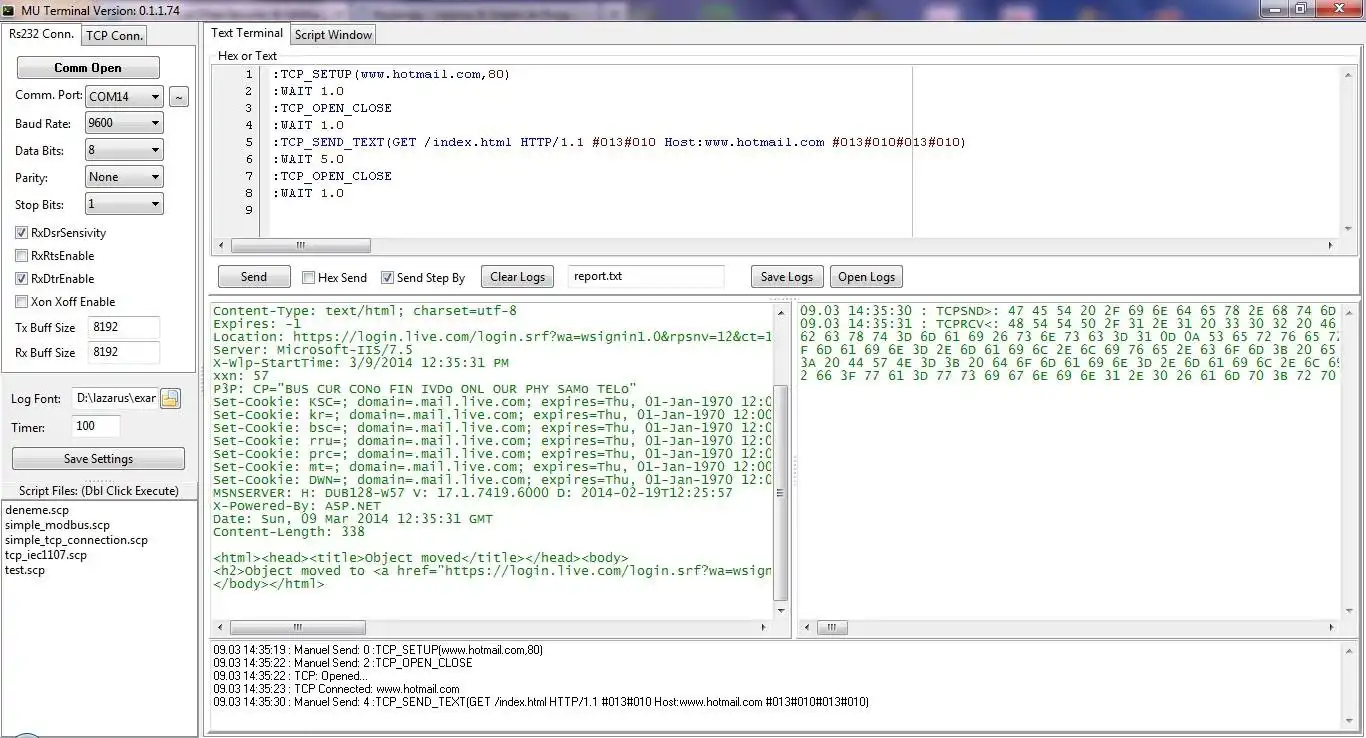The width and height of the screenshot is (1366, 738).
Task: Open the Data Bits dropdown
Action: [124, 150]
